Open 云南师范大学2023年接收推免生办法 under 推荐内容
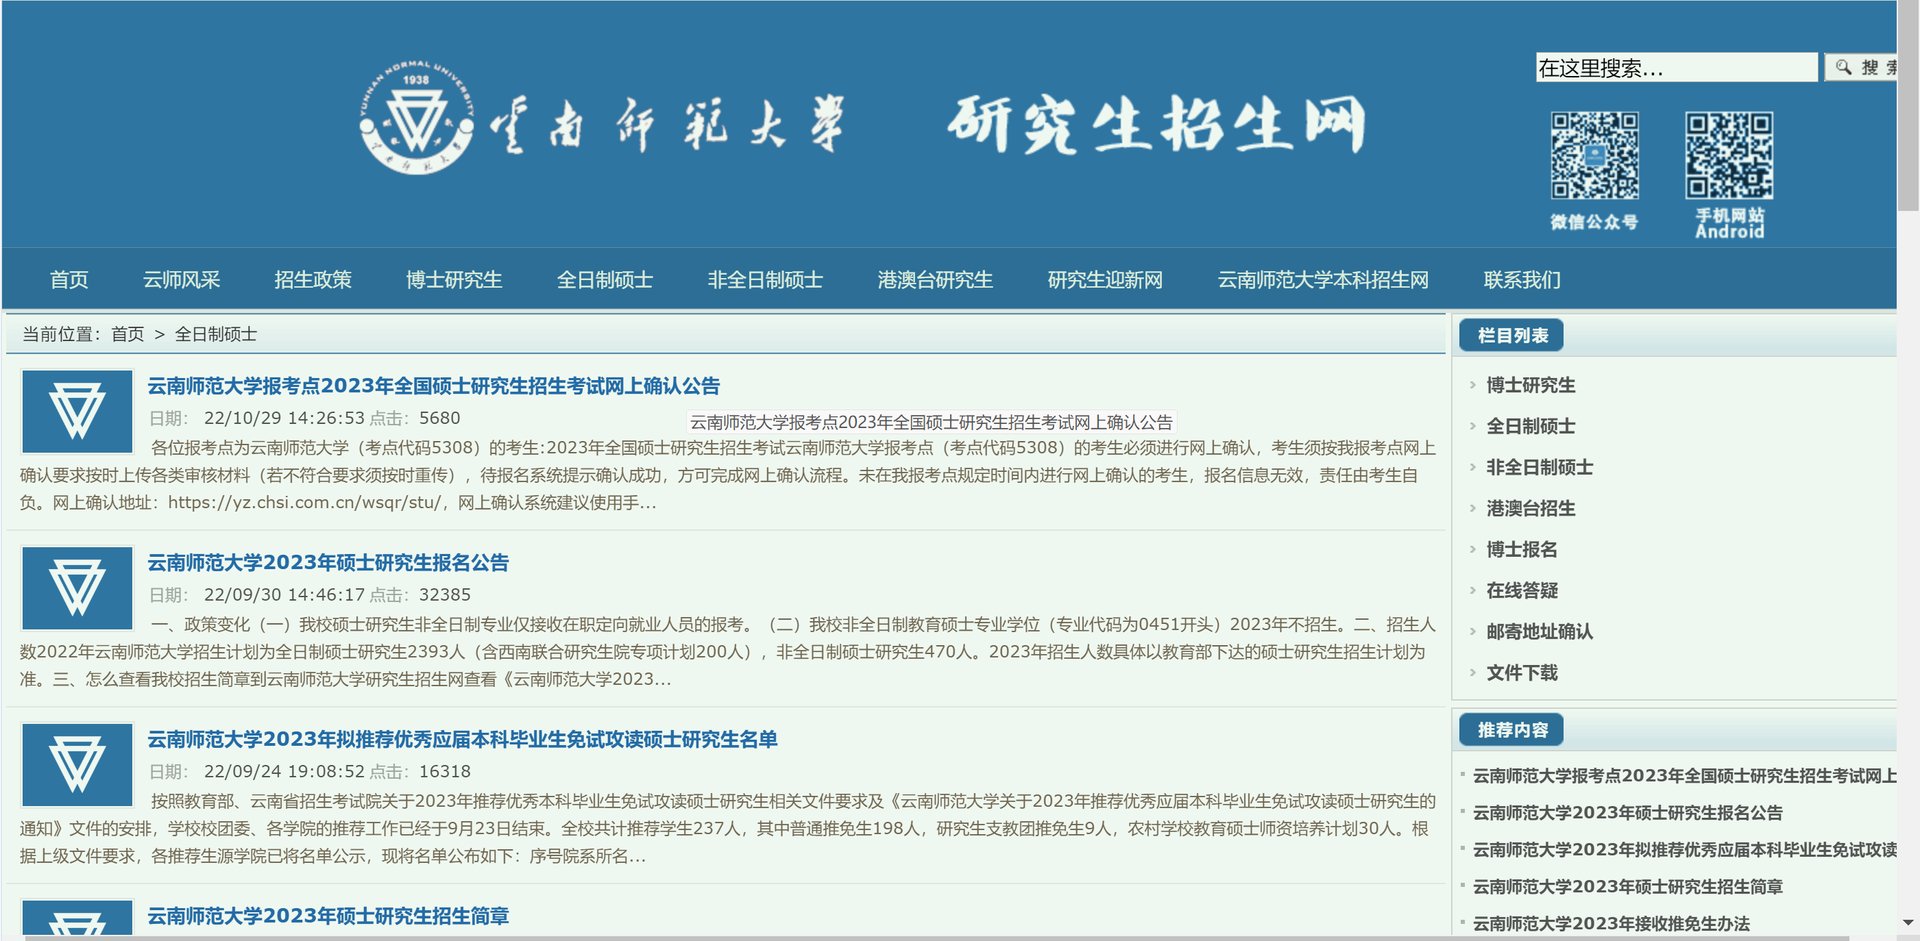Image resolution: width=1920 pixels, height=941 pixels. click(1611, 925)
